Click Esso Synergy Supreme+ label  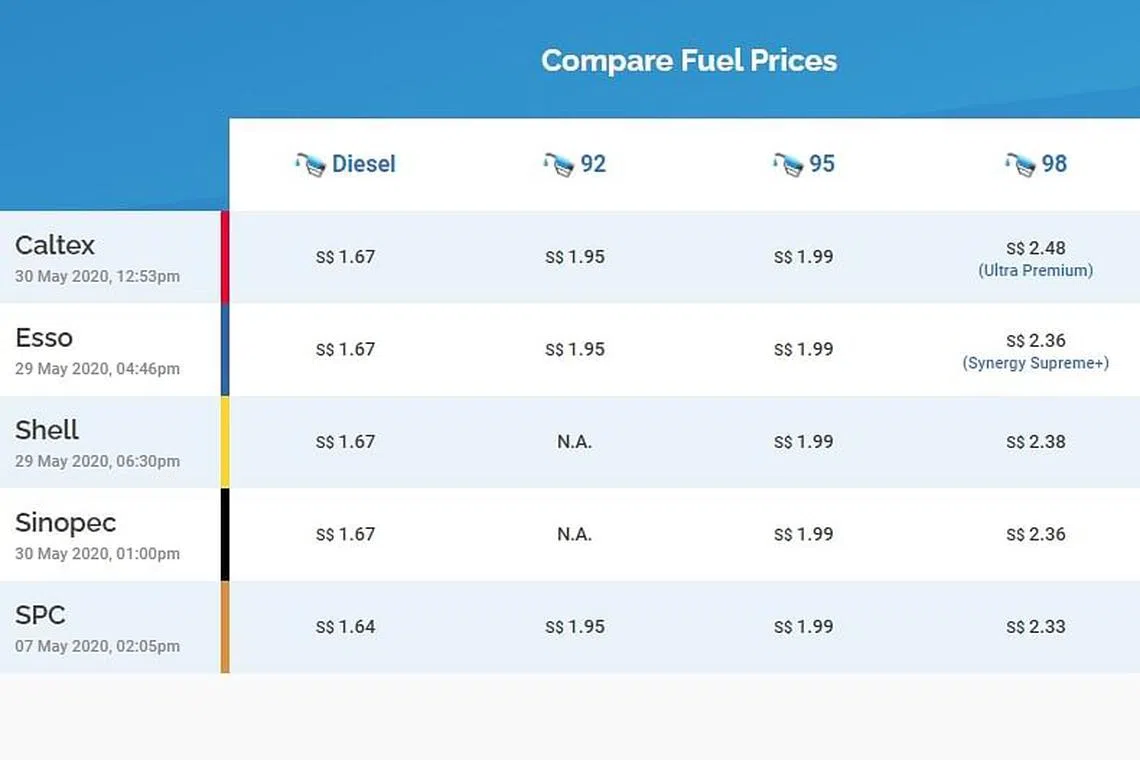[1035, 363]
